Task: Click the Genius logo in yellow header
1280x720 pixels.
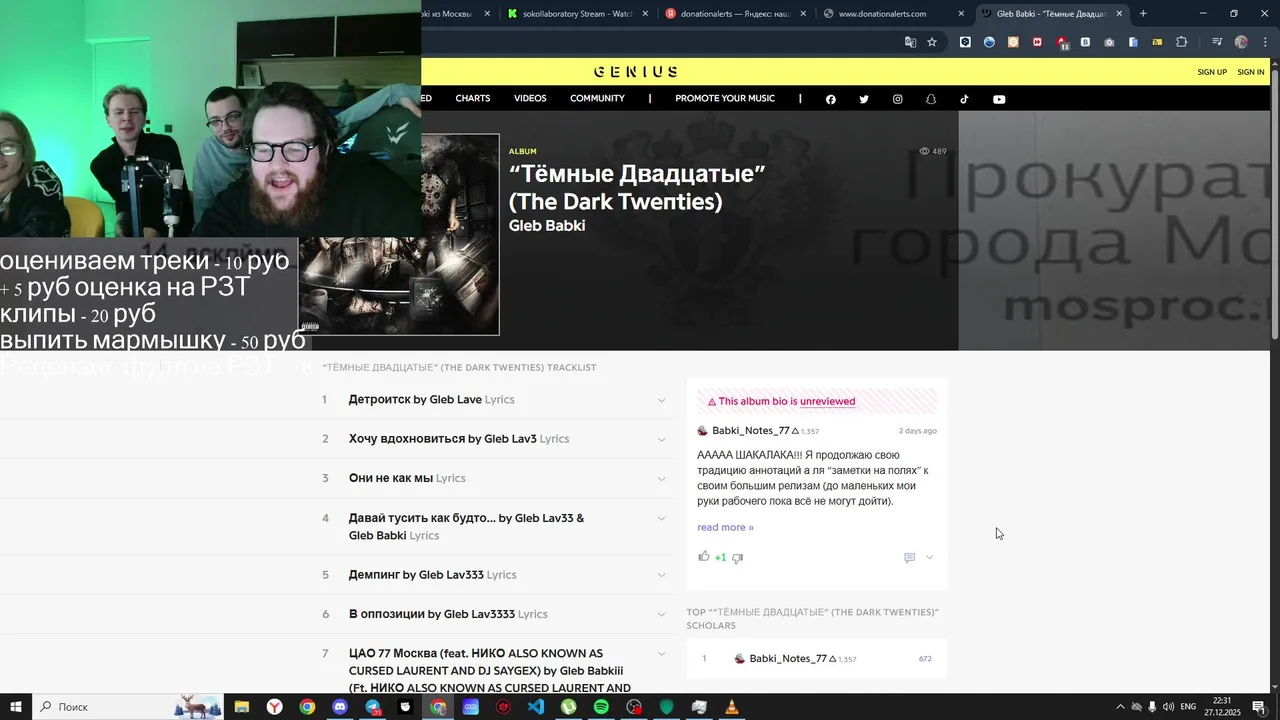Action: click(636, 72)
